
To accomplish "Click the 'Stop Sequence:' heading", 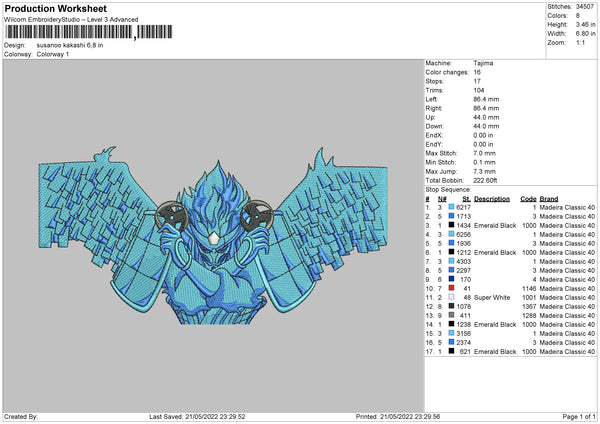I will tap(448, 190).
